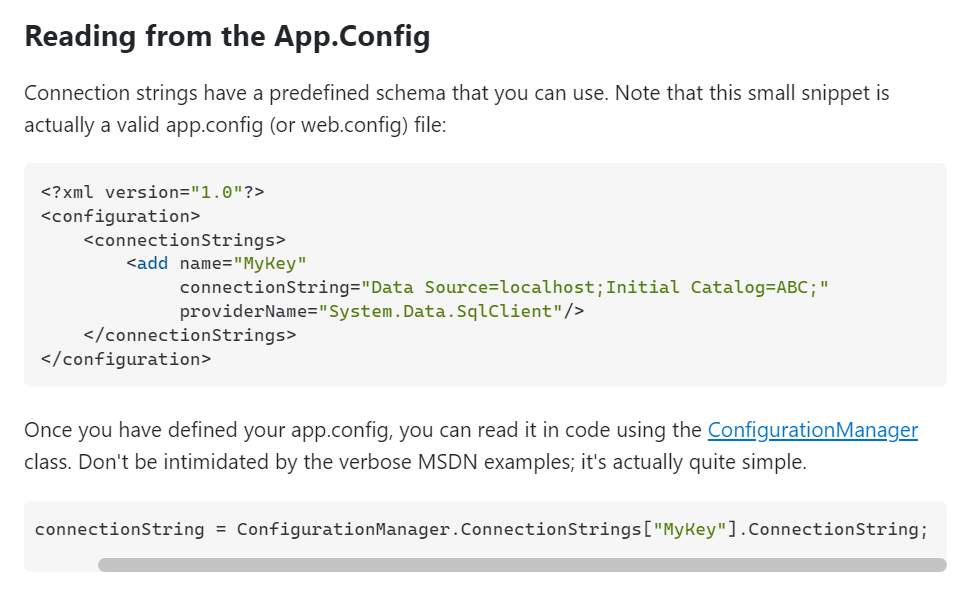
Task: Click the name="MyKey" attribute in XML
Action: coord(243,264)
